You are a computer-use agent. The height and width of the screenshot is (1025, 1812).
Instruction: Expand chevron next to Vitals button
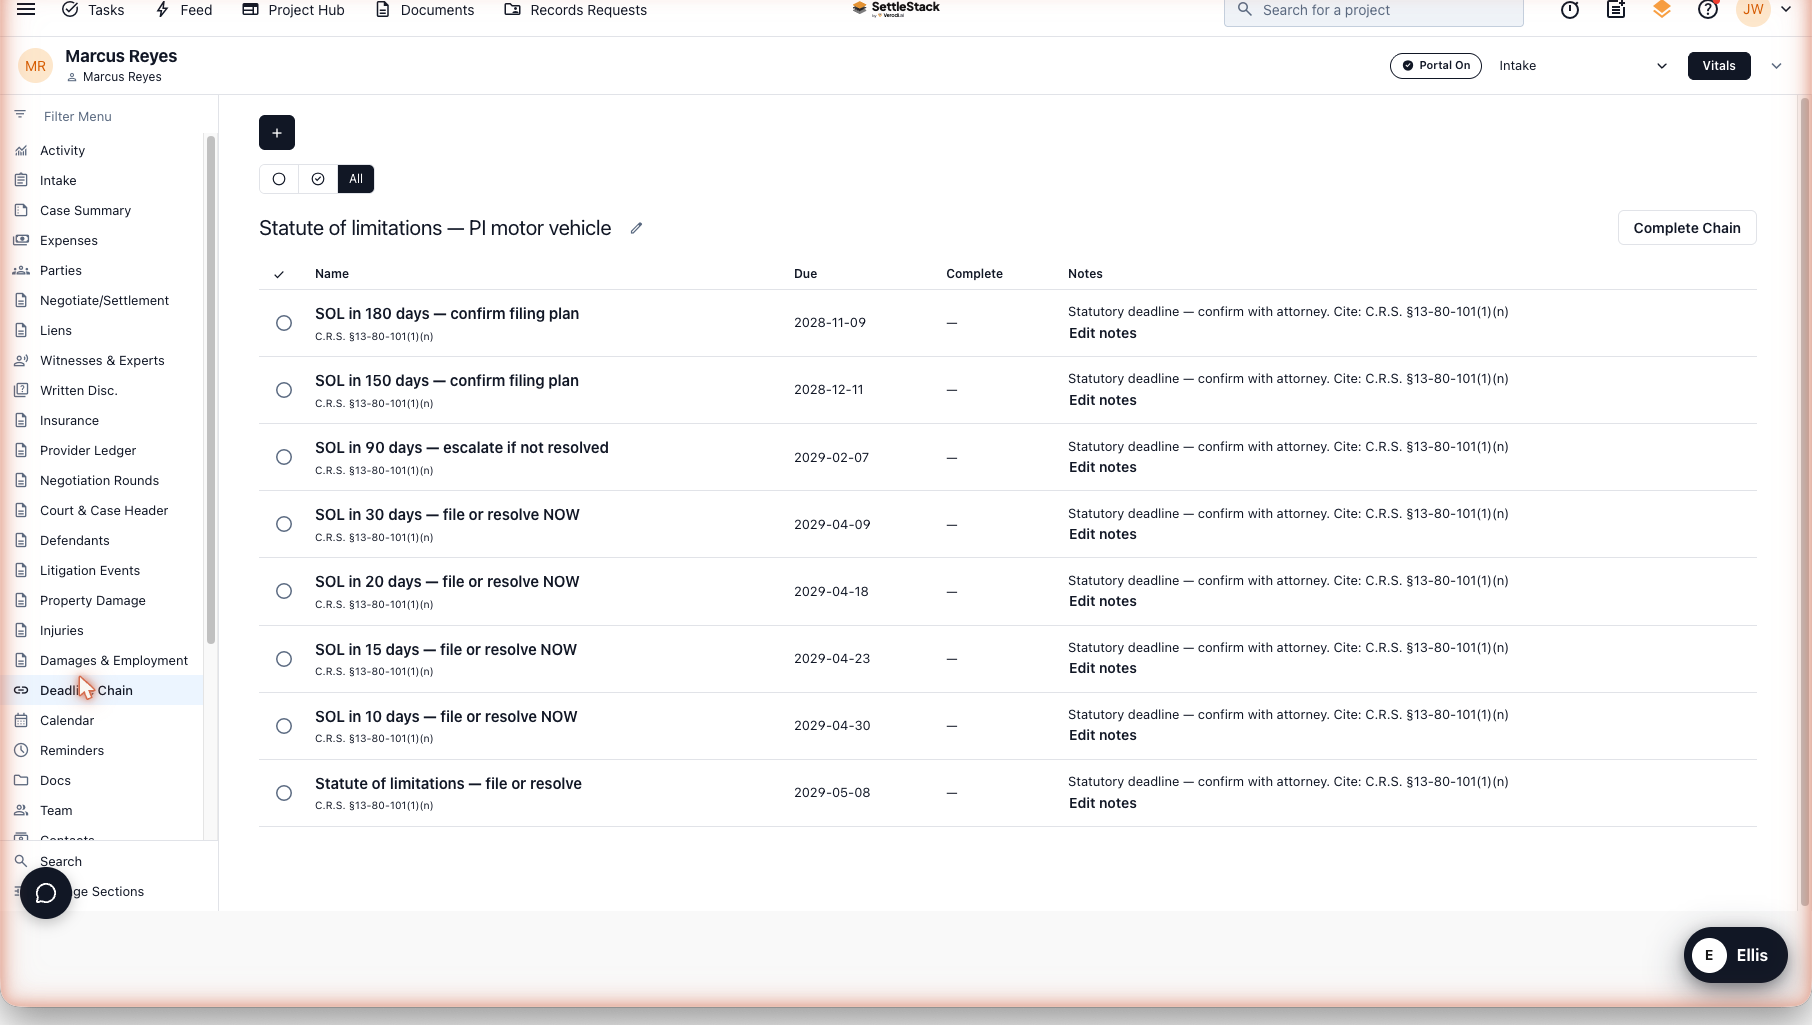pos(1777,66)
